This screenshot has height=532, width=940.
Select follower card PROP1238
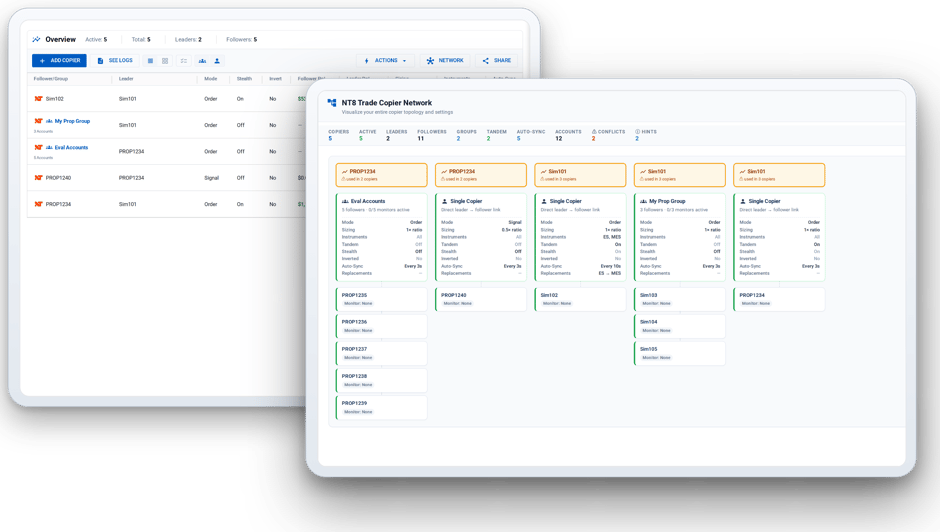click(x=382, y=380)
